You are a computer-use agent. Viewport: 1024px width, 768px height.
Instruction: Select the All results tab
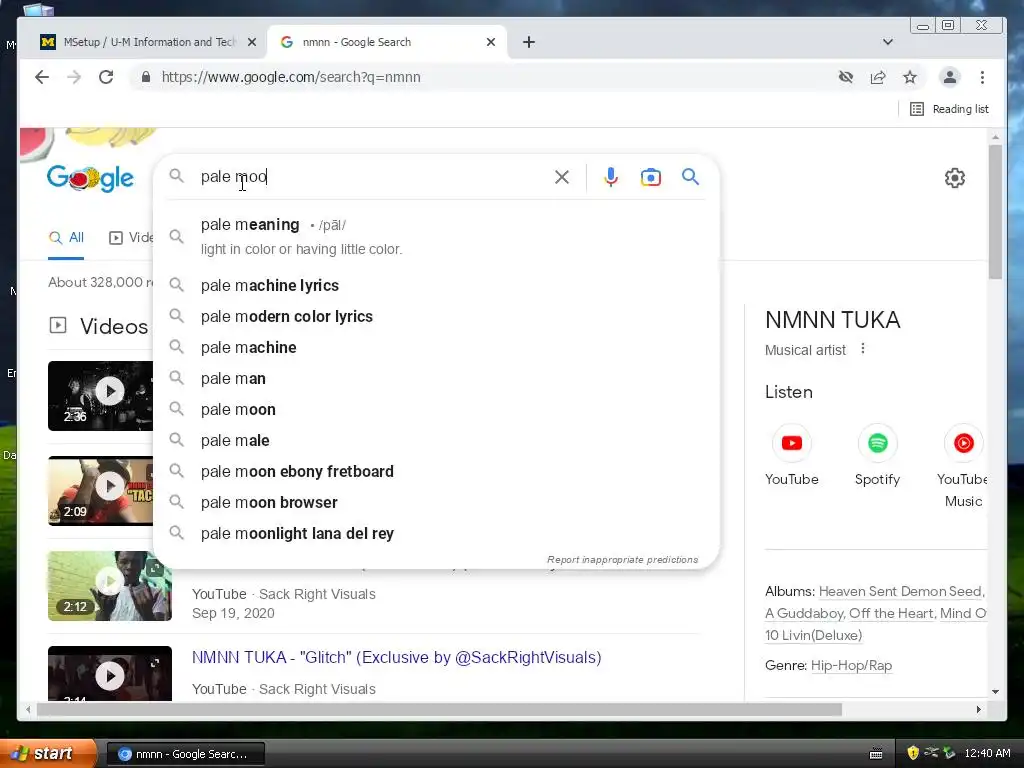(67, 238)
